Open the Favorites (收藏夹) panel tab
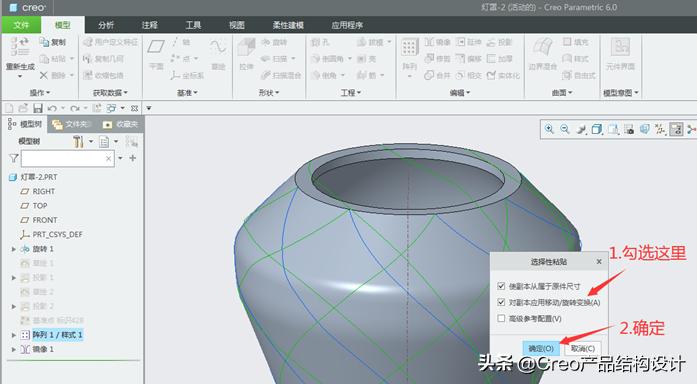This screenshot has width=697, height=384. (x=121, y=124)
